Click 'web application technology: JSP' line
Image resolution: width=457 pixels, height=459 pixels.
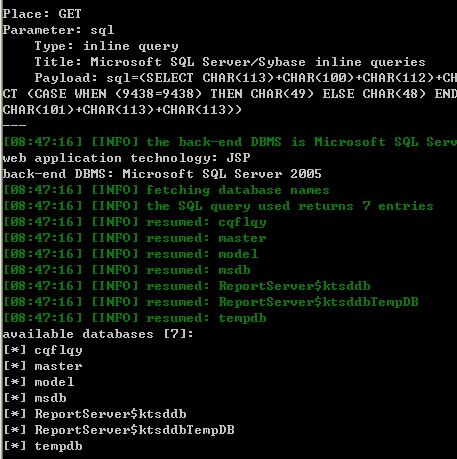126,158
